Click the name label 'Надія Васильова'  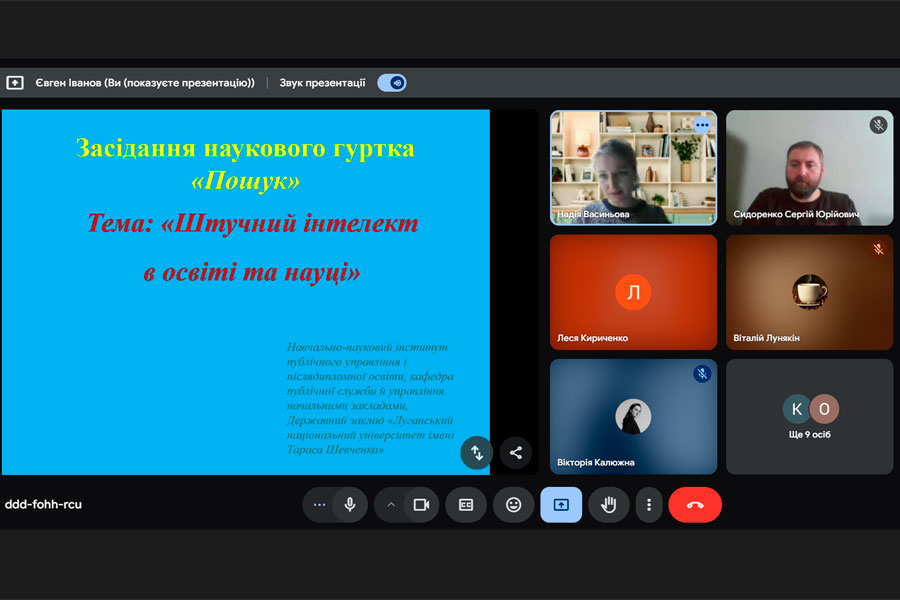pos(593,214)
